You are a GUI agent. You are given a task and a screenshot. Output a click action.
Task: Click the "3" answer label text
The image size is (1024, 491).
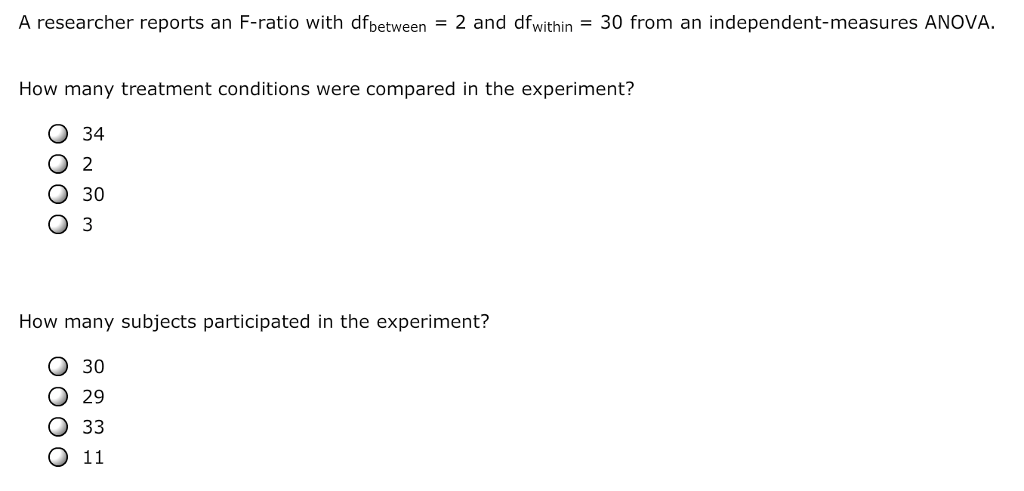tap(87, 225)
